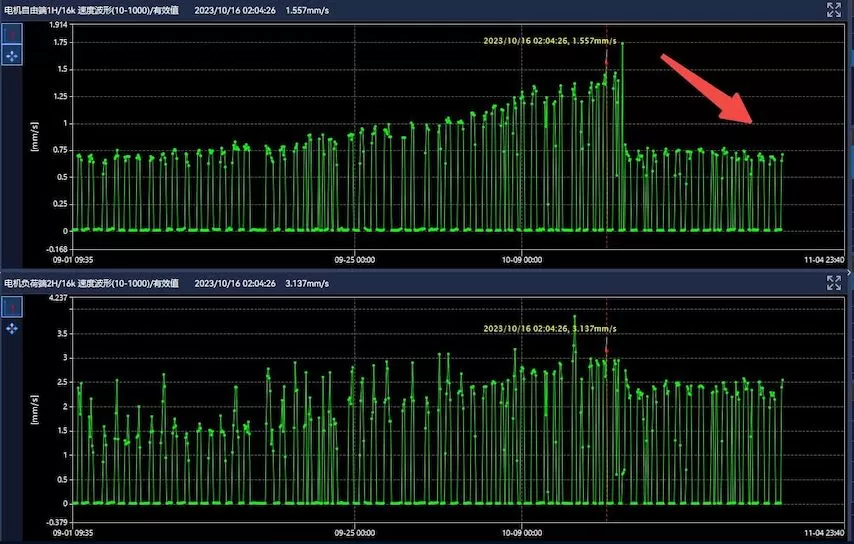Click the 11-04 23:40 end label on top axis

[x=824, y=260]
